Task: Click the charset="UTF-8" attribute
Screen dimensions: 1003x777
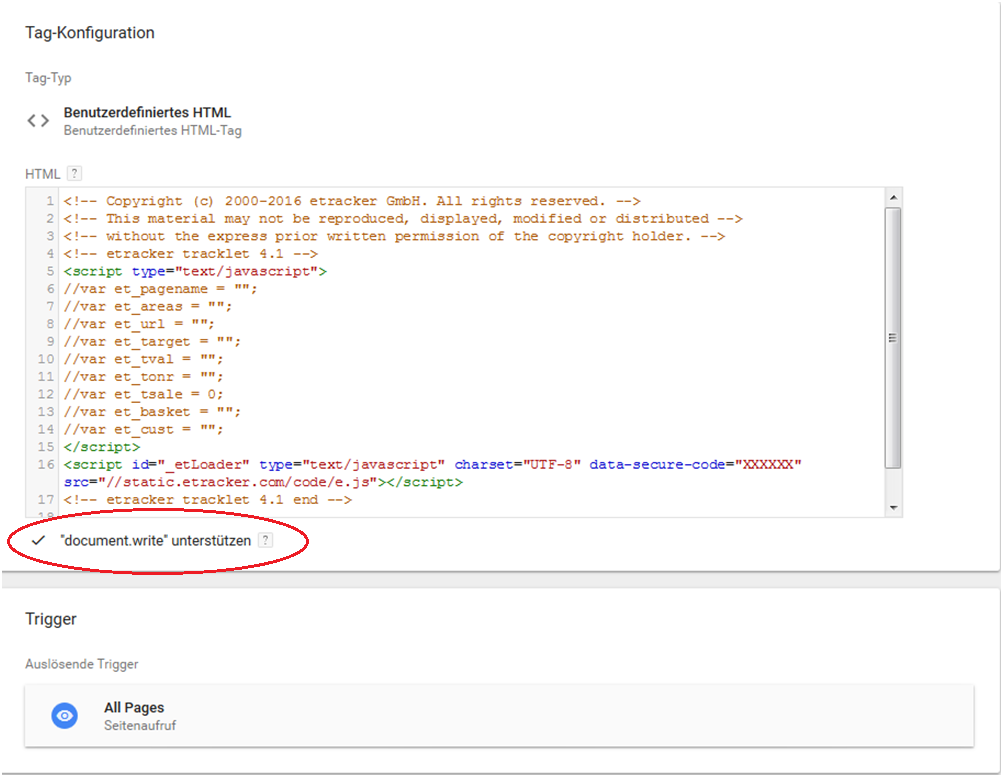Action: 517,464
